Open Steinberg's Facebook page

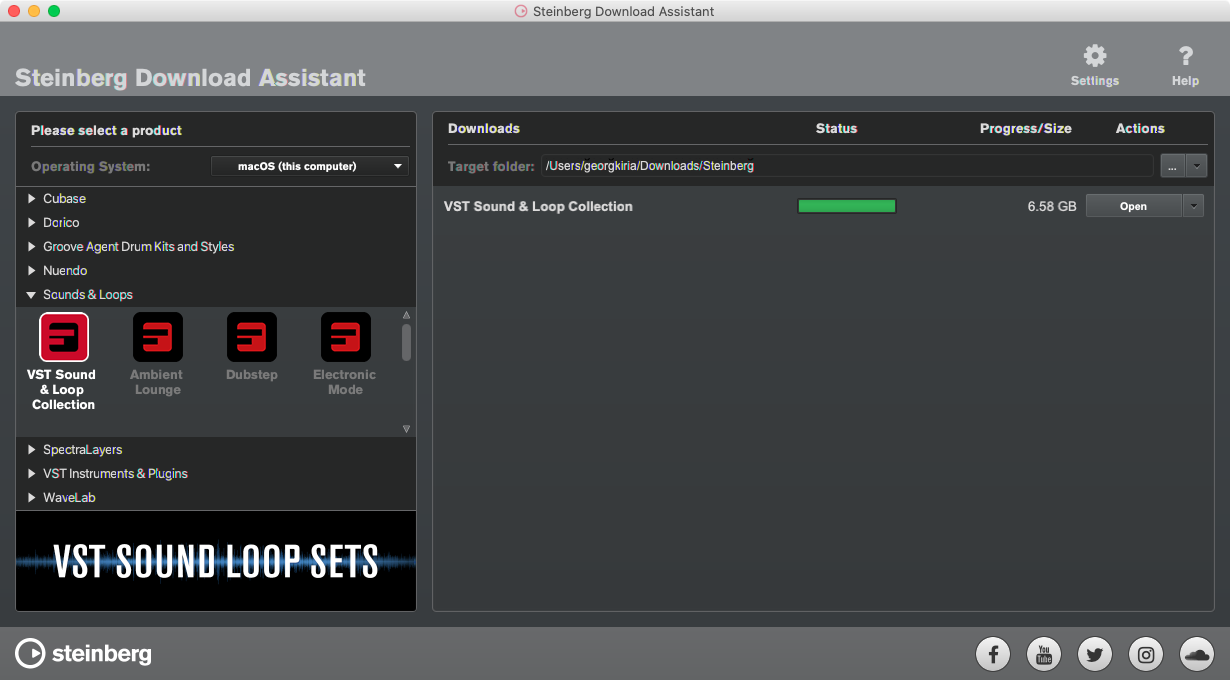tap(992, 654)
